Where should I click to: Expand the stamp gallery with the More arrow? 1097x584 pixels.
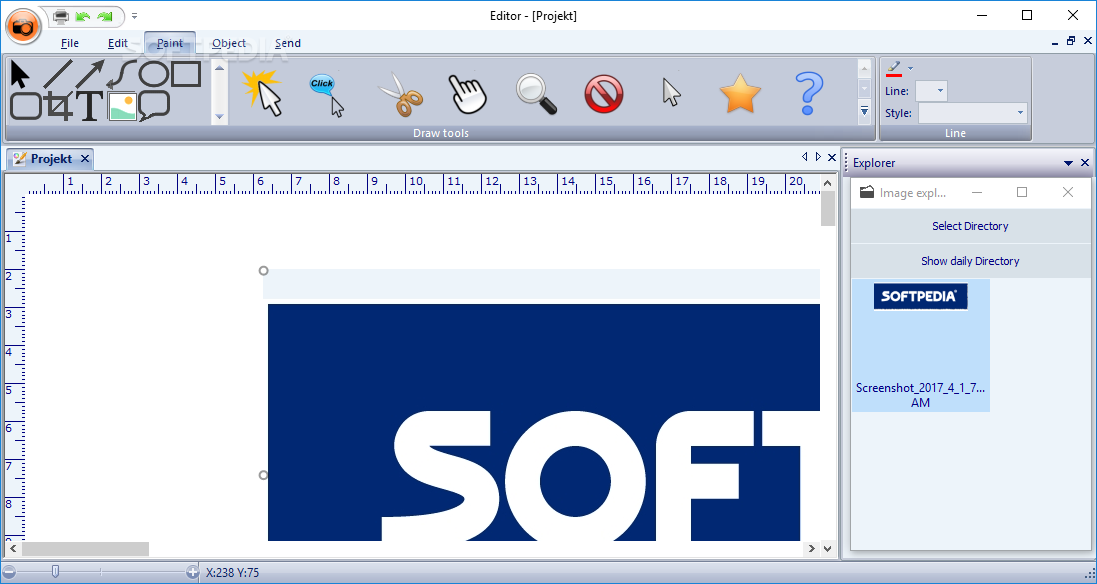click(865, 111)
